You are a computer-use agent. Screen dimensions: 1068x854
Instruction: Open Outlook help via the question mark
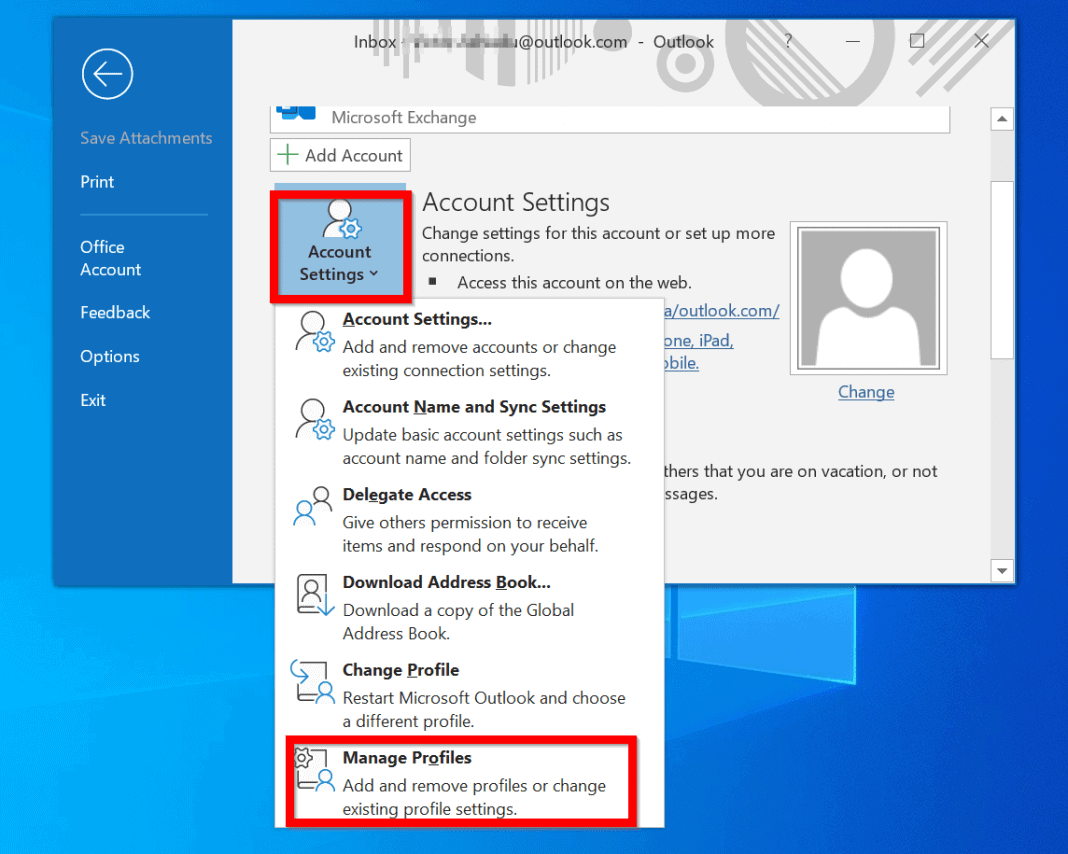[x=788, y=41]
